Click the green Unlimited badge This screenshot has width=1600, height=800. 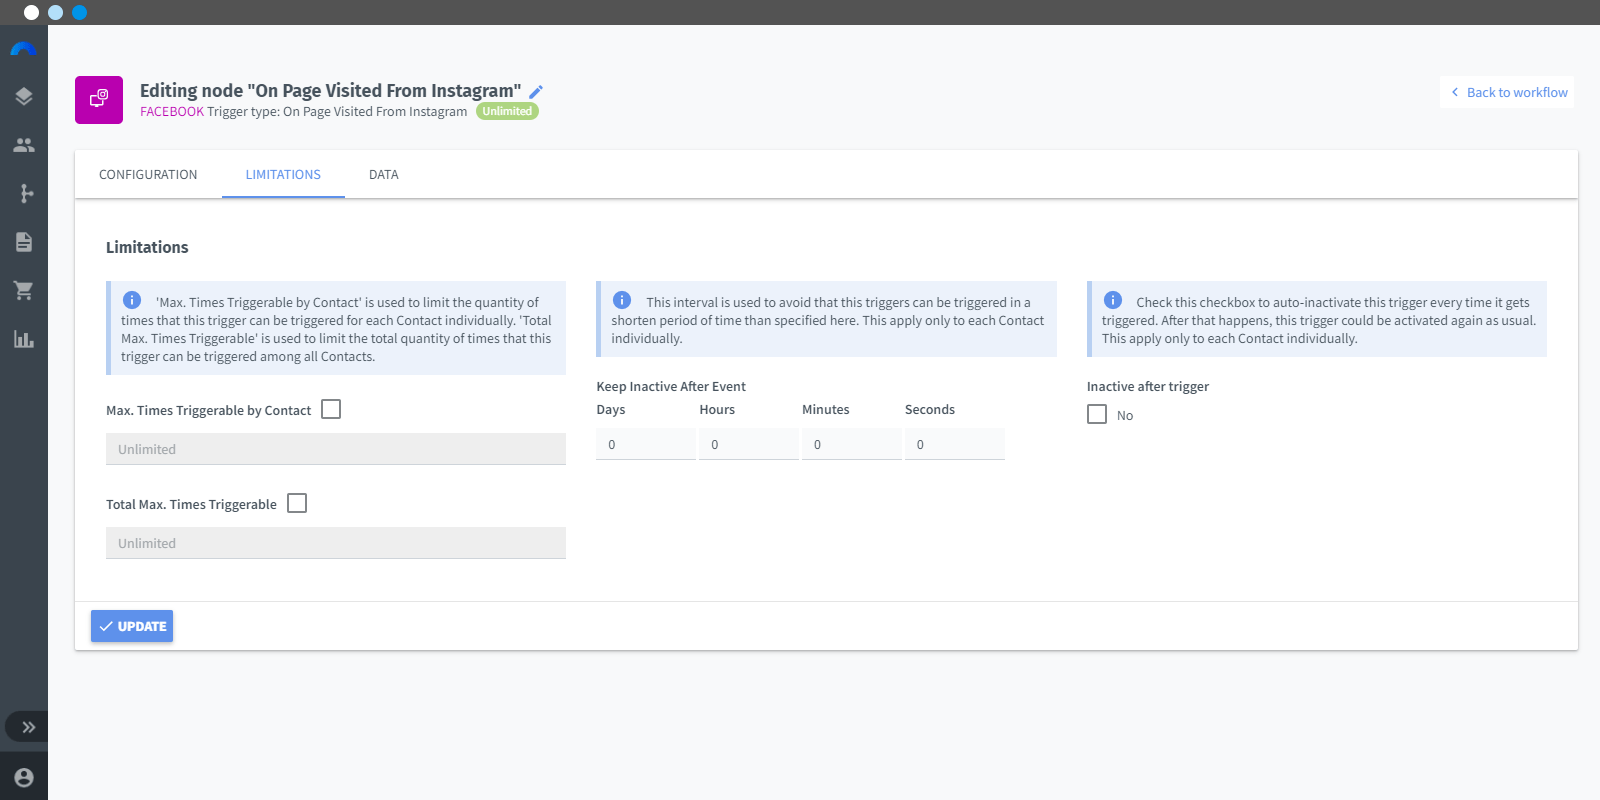coord(507,111)
